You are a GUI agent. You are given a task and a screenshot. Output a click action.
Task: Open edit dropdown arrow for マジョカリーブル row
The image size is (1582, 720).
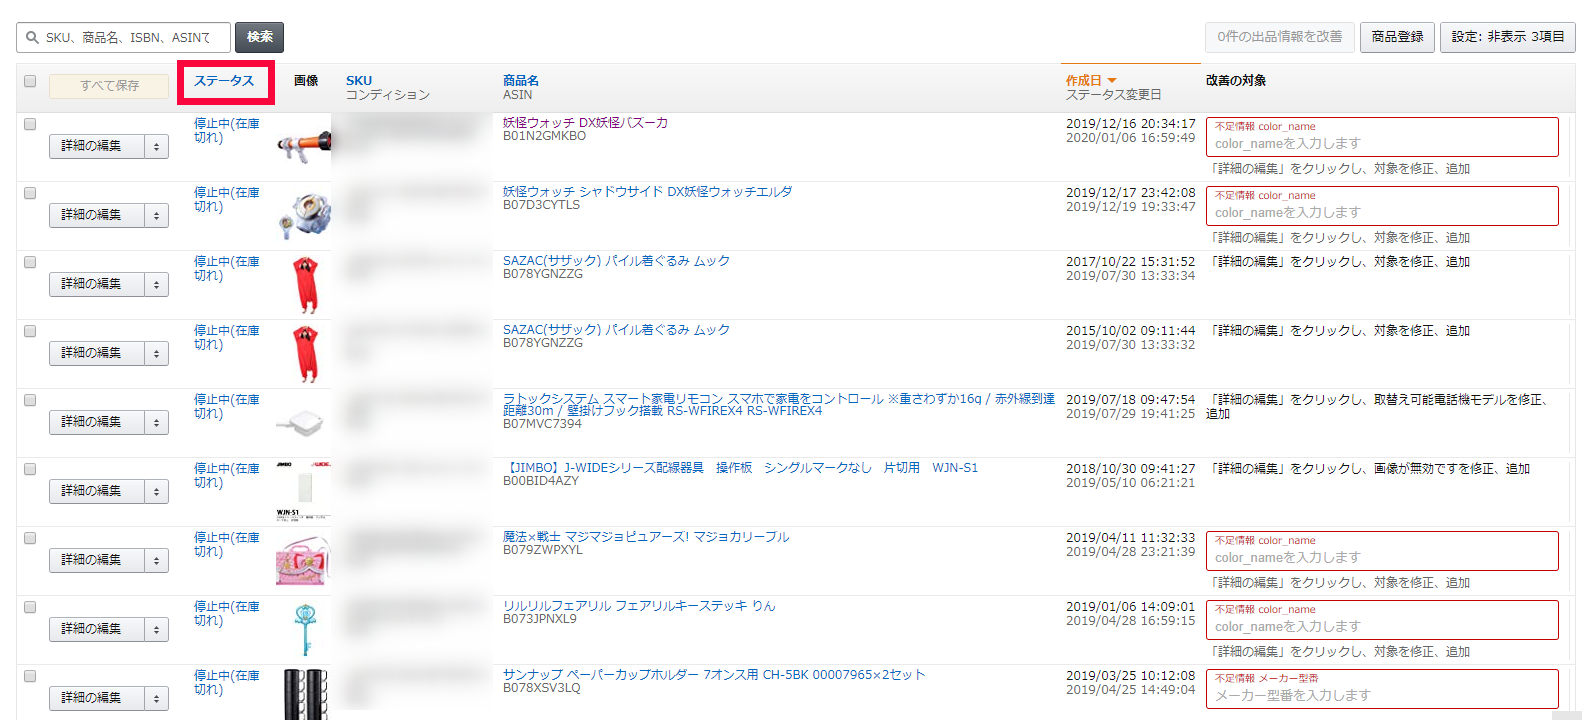pos(156,561)
